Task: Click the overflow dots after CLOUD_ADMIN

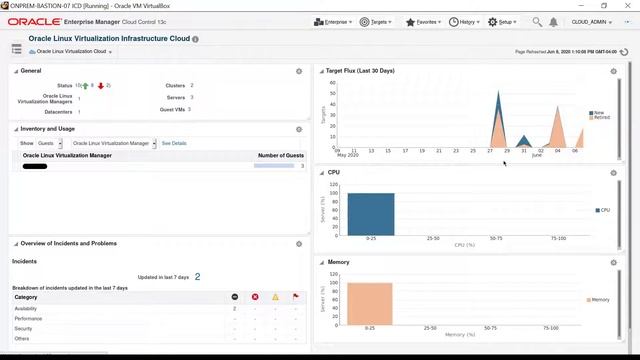Action: point(627,22)
